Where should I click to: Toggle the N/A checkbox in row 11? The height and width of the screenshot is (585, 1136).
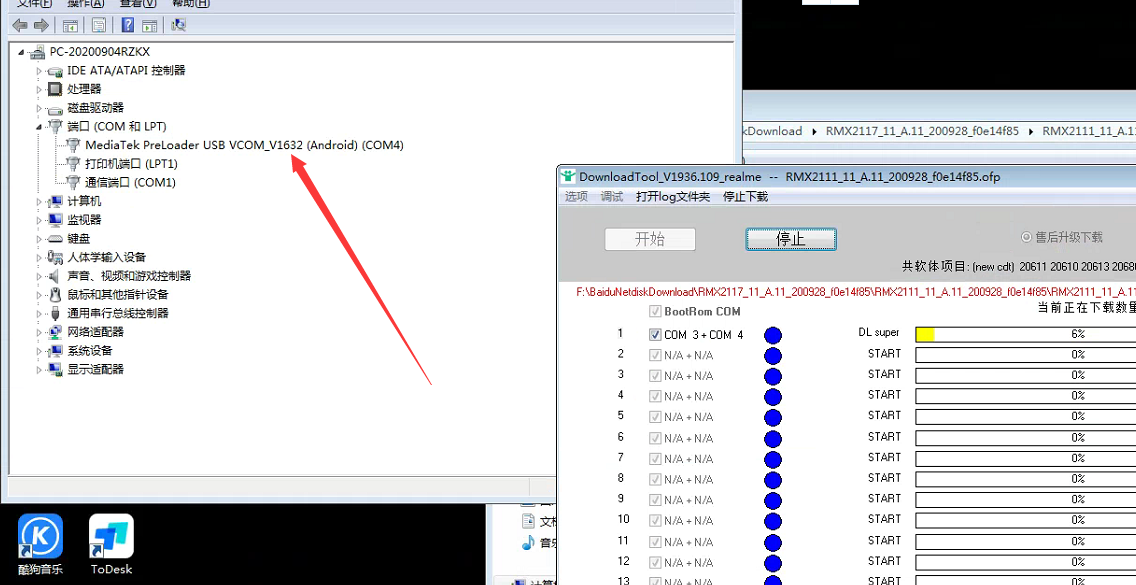(x=655, y=542)
